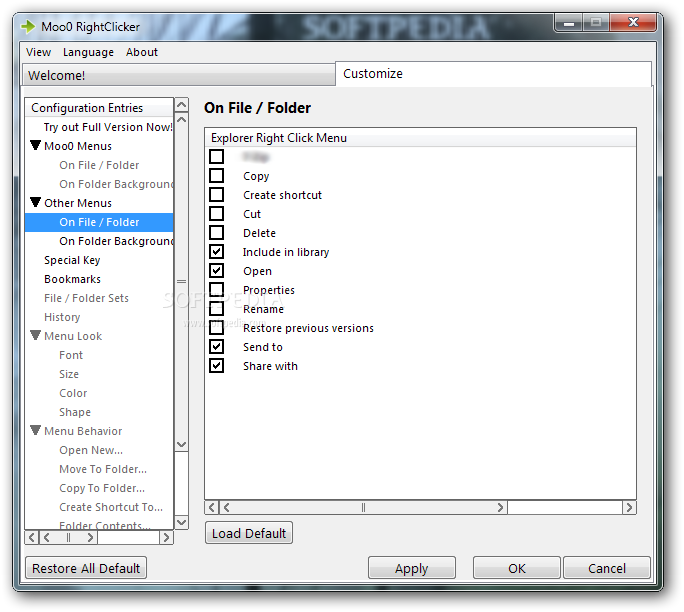This screenshot has height=612, width=684.
Task: Enable the Delete checkbox
Action: click(216, 232)
